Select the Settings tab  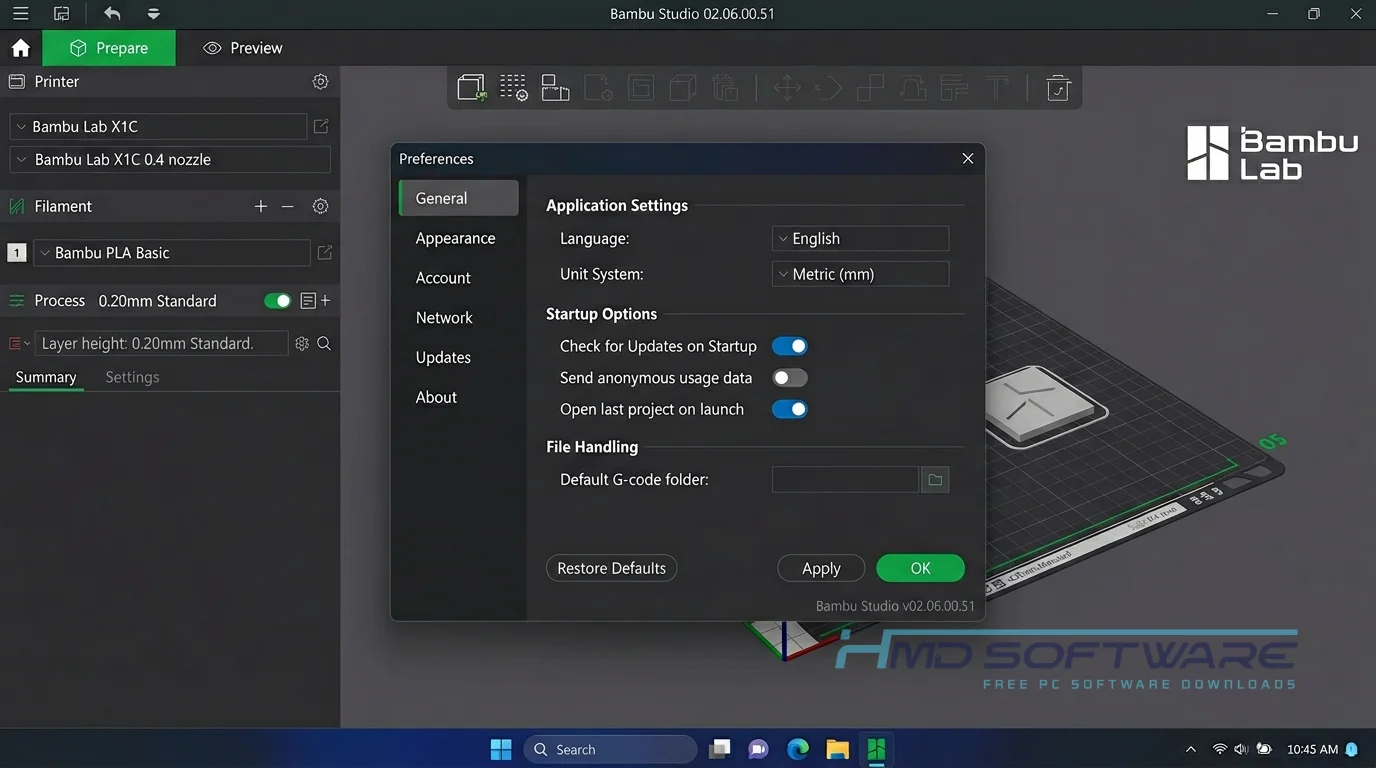coord(132,377)
